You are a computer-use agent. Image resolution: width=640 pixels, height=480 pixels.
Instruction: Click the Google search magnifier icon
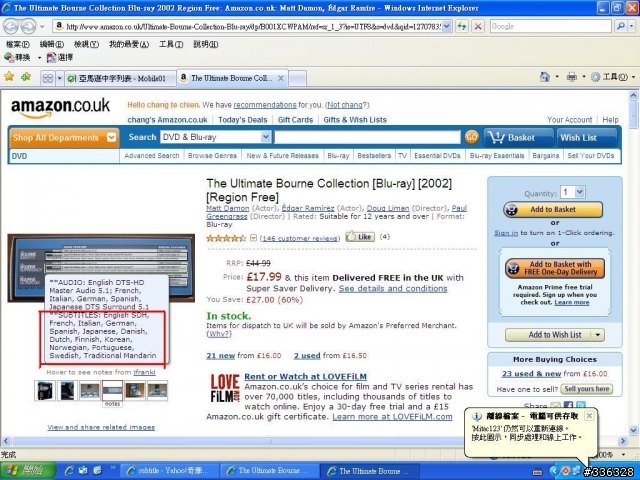(620, 27)
